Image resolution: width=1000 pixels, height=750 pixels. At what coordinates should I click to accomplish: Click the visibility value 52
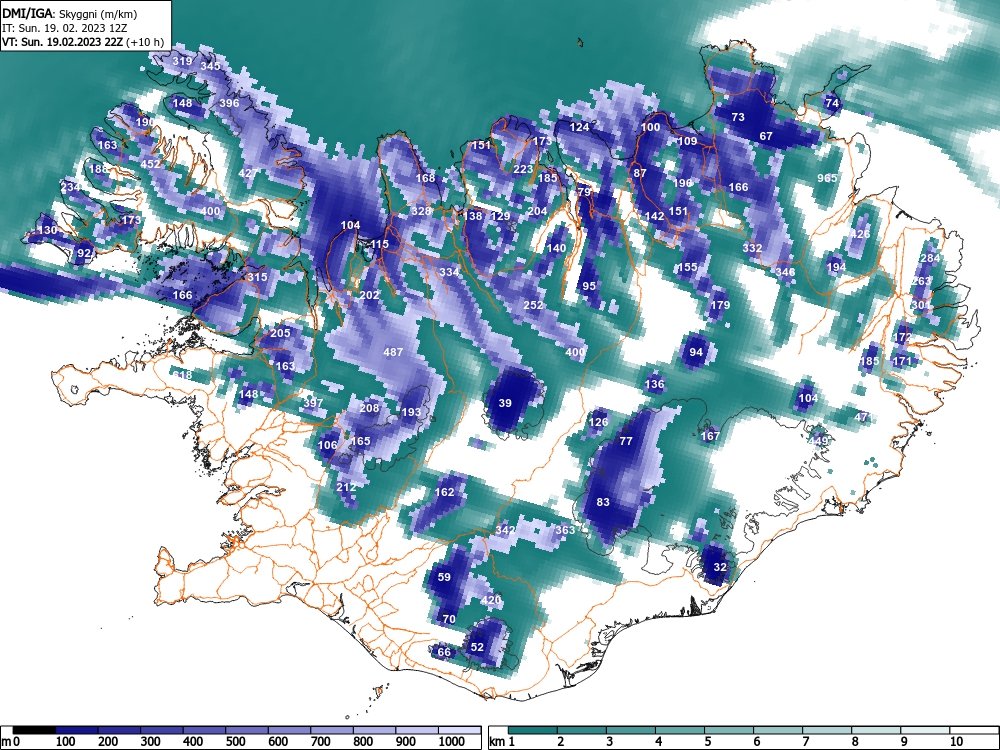[x=477, y=647]
